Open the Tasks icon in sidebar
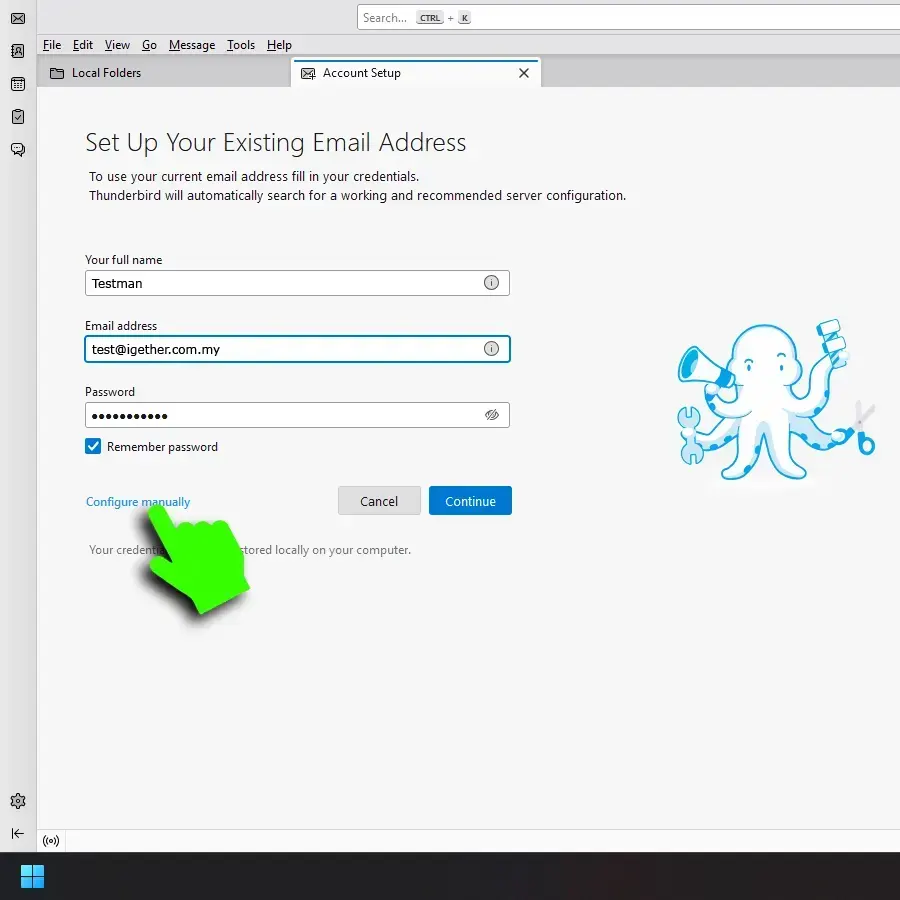The width and height of the screenshot is (900, 900). (x=18, y=117)
